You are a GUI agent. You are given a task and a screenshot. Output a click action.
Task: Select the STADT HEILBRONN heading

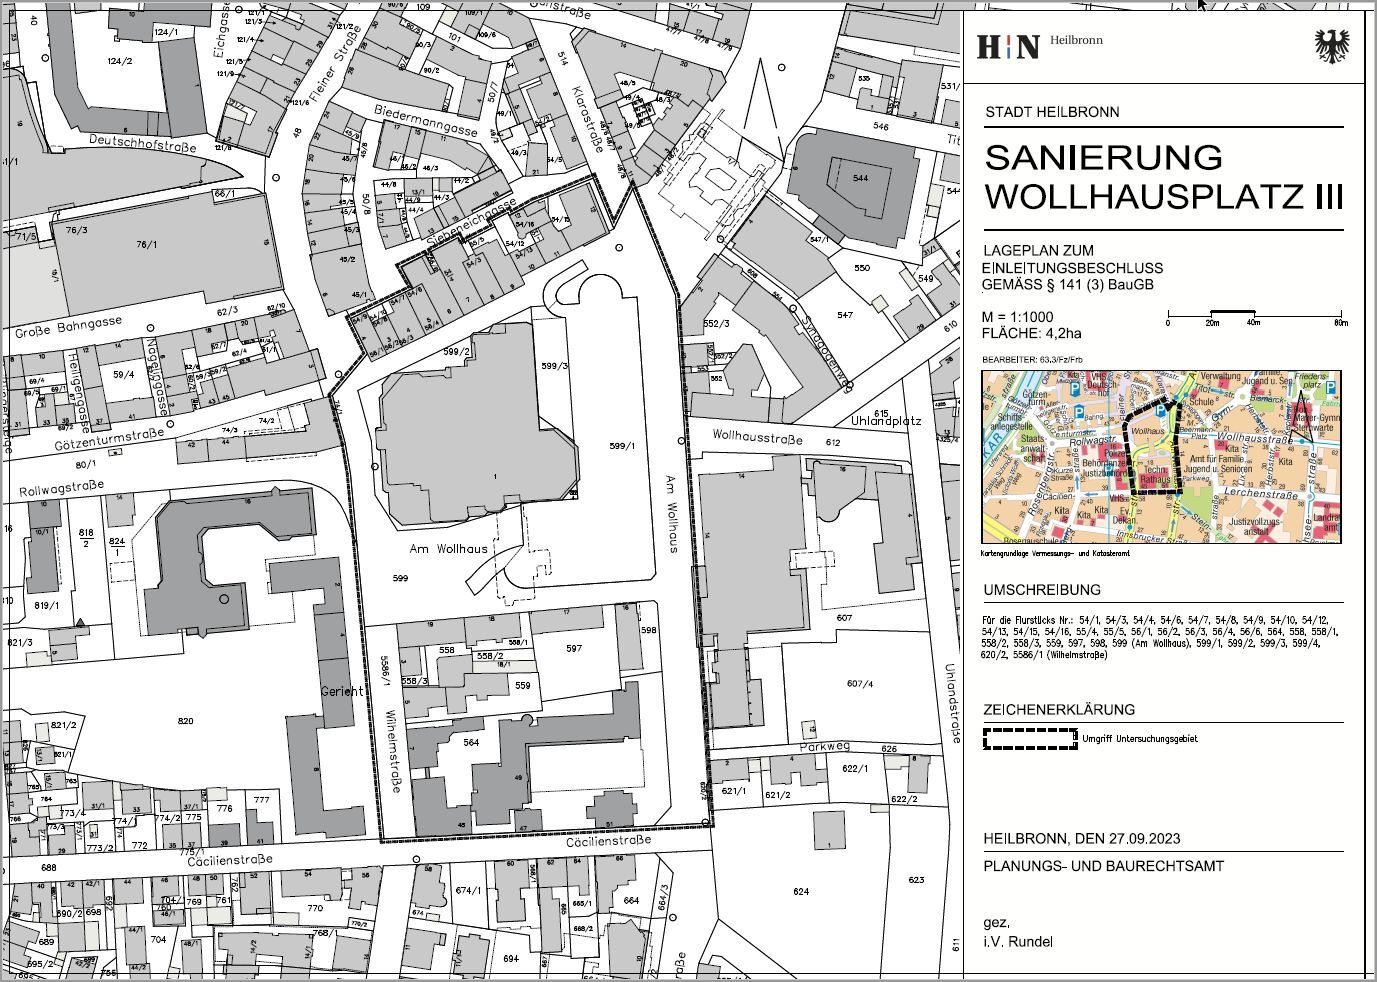click(x=1052, y=113)
